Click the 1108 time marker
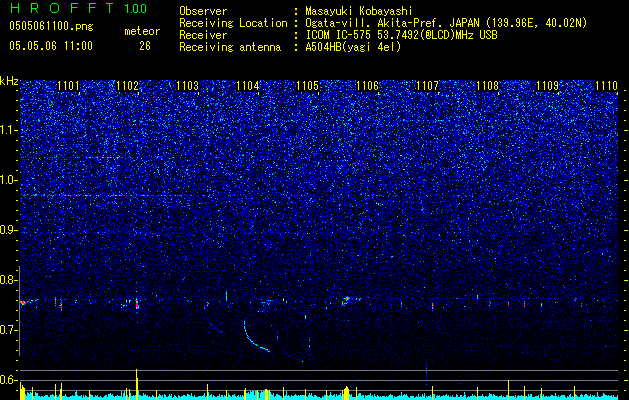This screenshot has height=400, width=629. pyautogui.click(x=487, y=85)
